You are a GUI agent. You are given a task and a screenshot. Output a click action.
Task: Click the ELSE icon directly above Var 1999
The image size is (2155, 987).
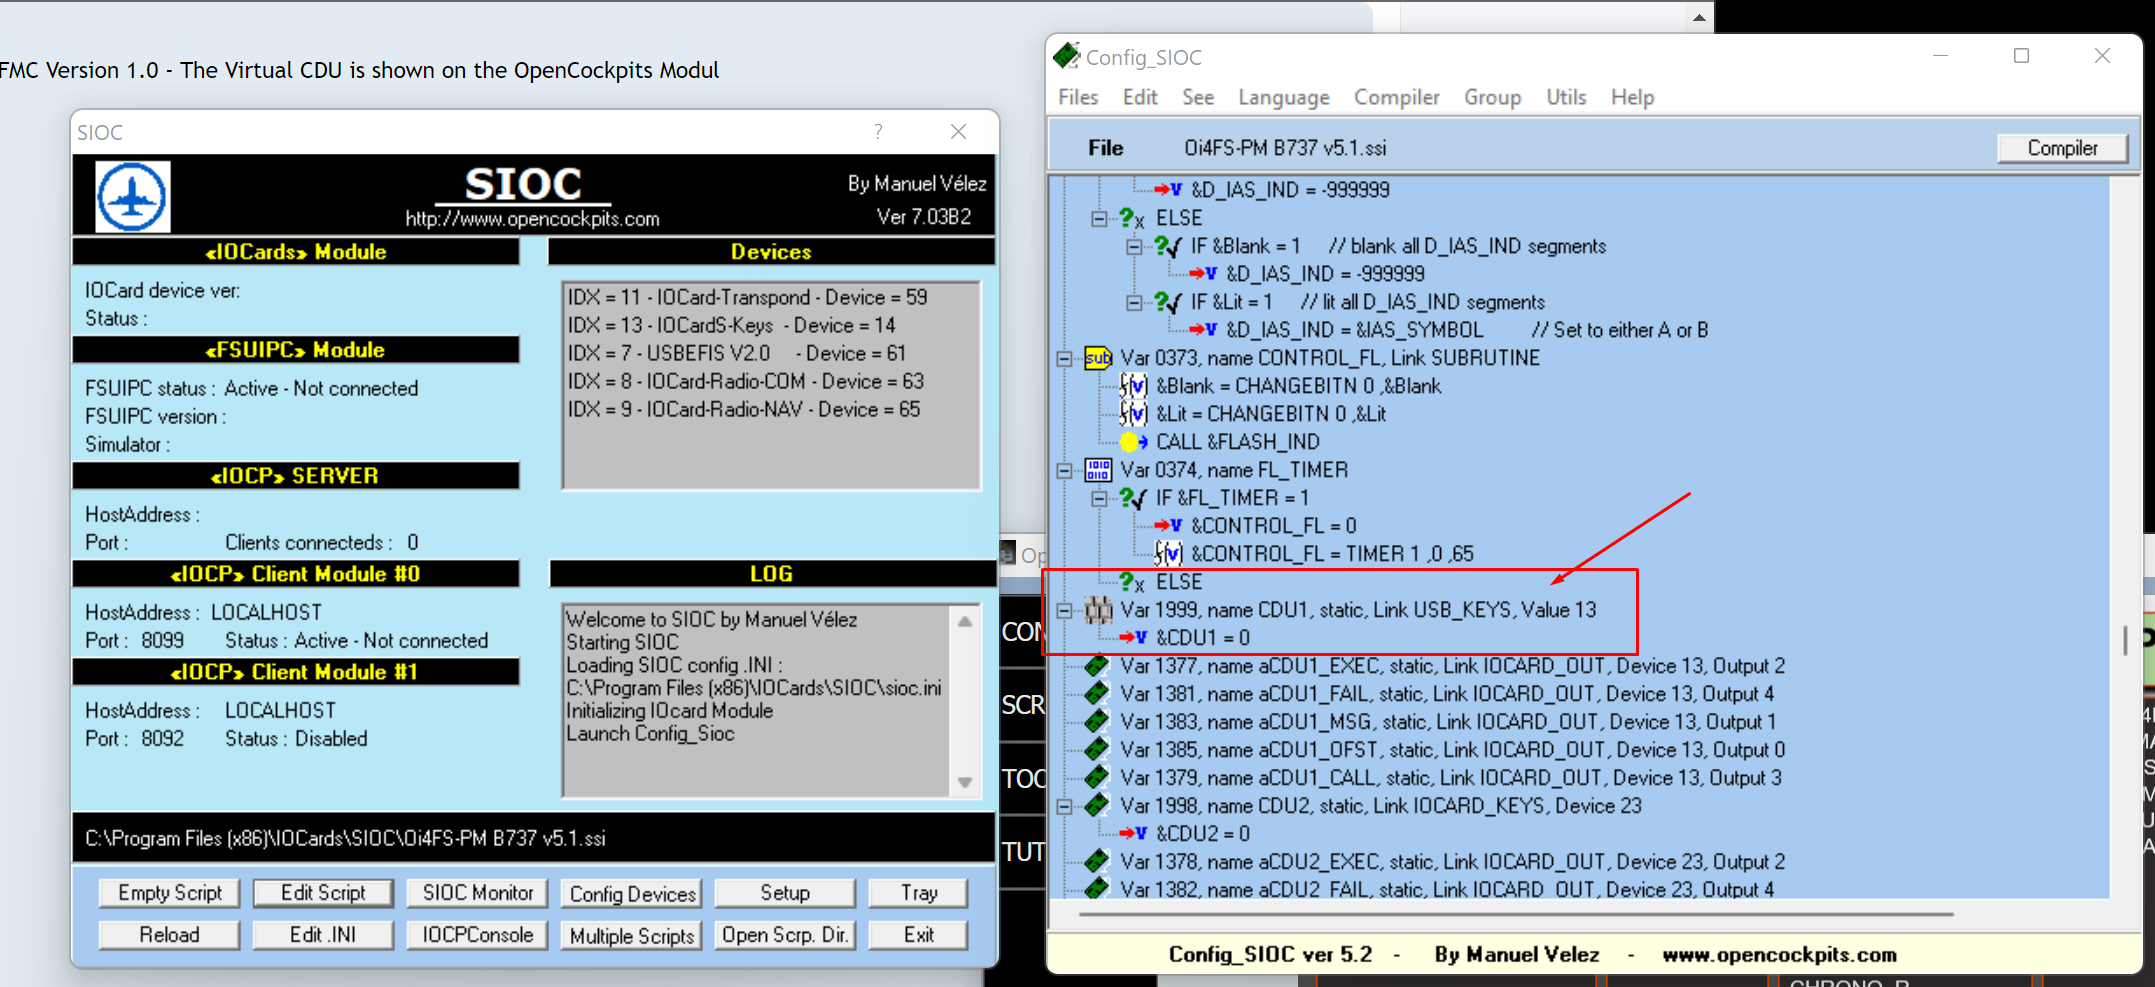pyautogui.click(x=1133, y=582)
